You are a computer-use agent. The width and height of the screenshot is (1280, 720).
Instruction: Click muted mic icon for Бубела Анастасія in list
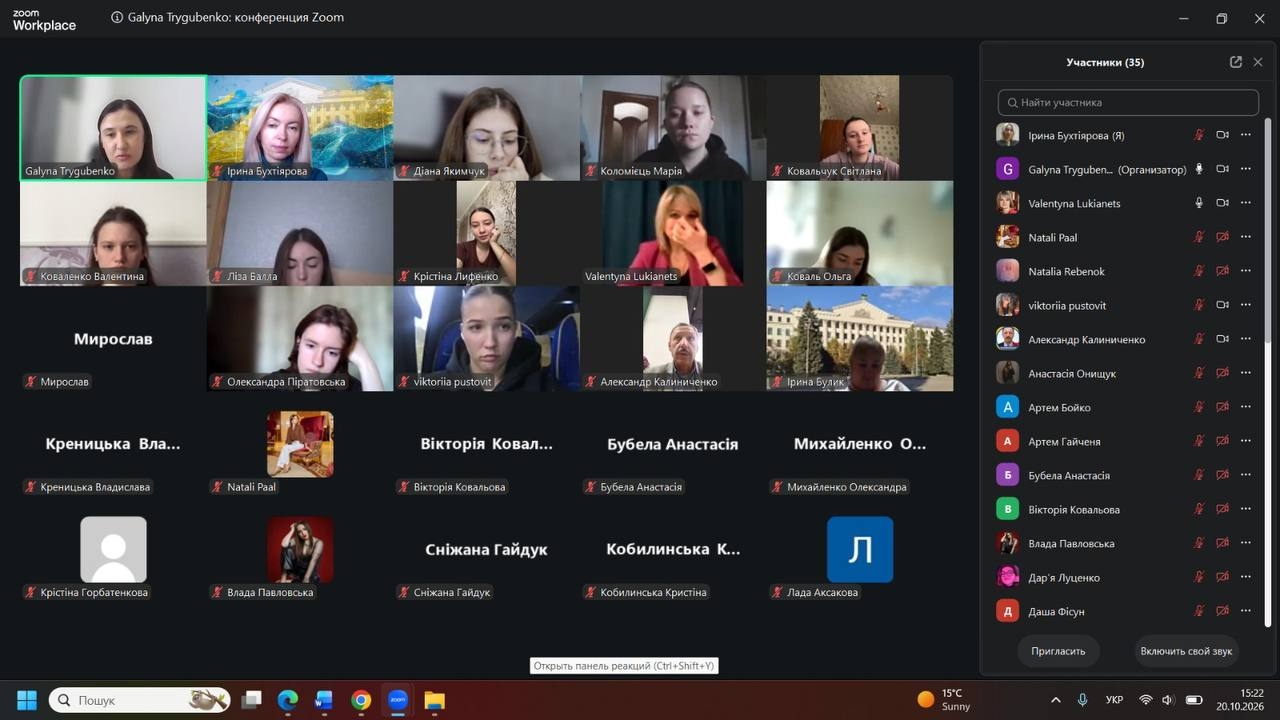[x=1199, y=475]
